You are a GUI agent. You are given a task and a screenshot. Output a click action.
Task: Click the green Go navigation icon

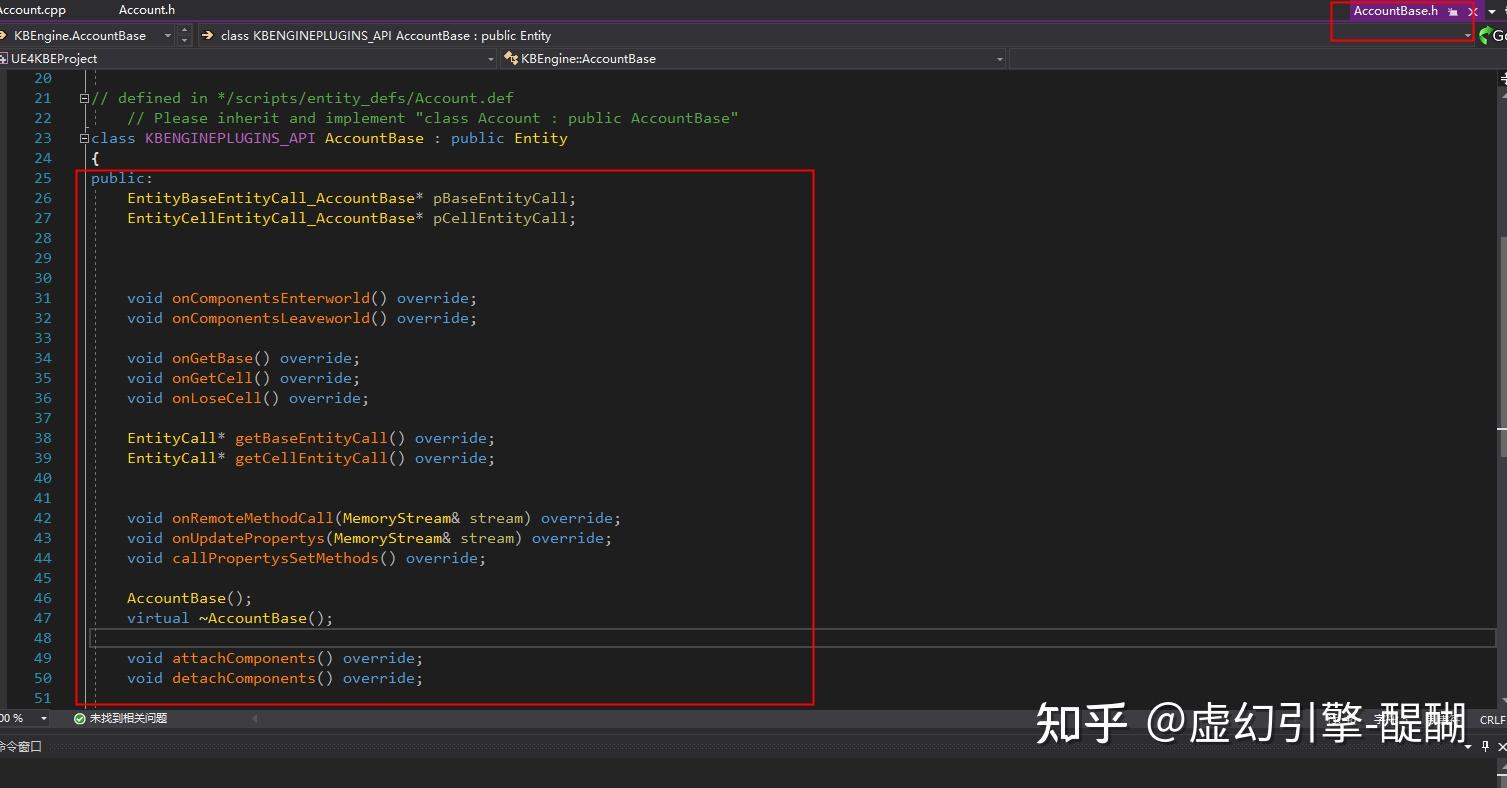point(1485,35)
